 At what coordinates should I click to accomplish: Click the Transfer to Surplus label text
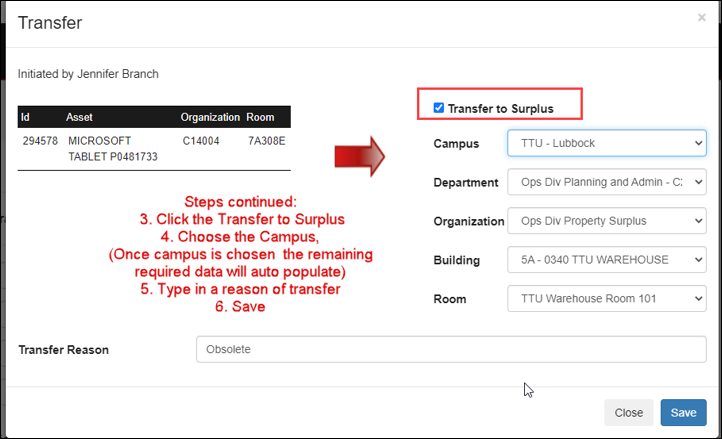click(501, 109)
